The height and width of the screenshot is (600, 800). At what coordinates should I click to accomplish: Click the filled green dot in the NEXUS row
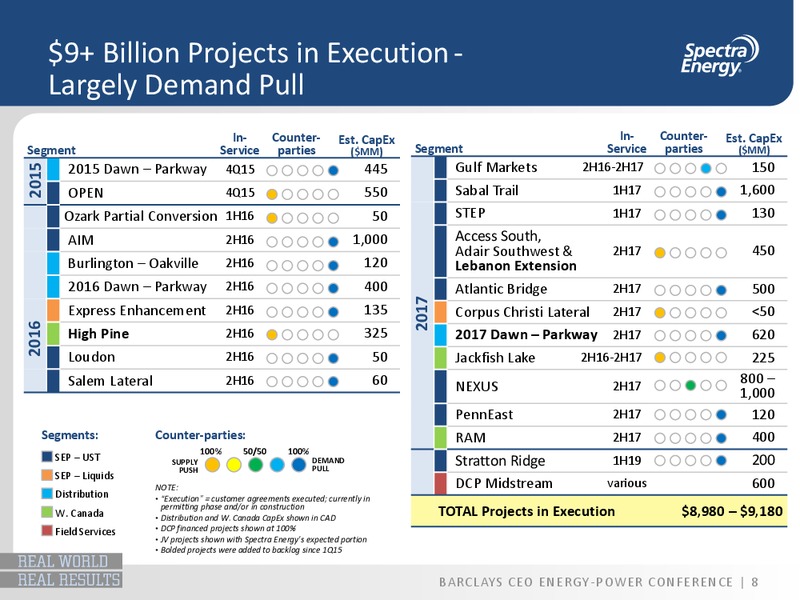[690, 386]
